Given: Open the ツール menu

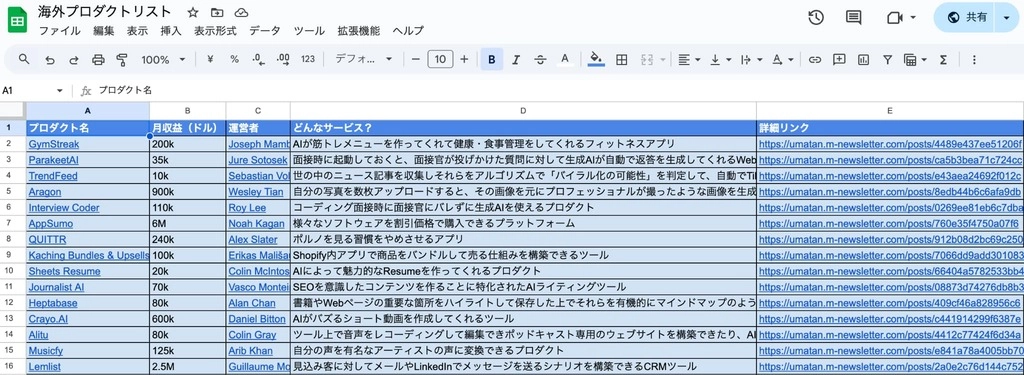Looking at the screenshot, I should pyautogui.click(x=309, y=31).
